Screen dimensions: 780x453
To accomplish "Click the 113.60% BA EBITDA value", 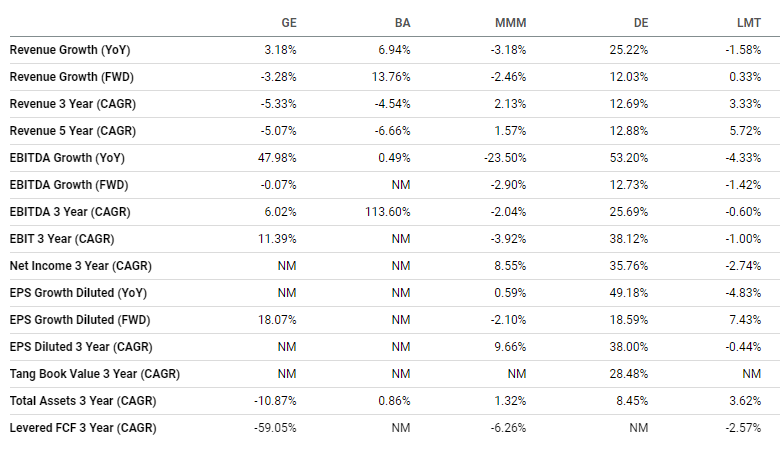I will click(388, 212).
